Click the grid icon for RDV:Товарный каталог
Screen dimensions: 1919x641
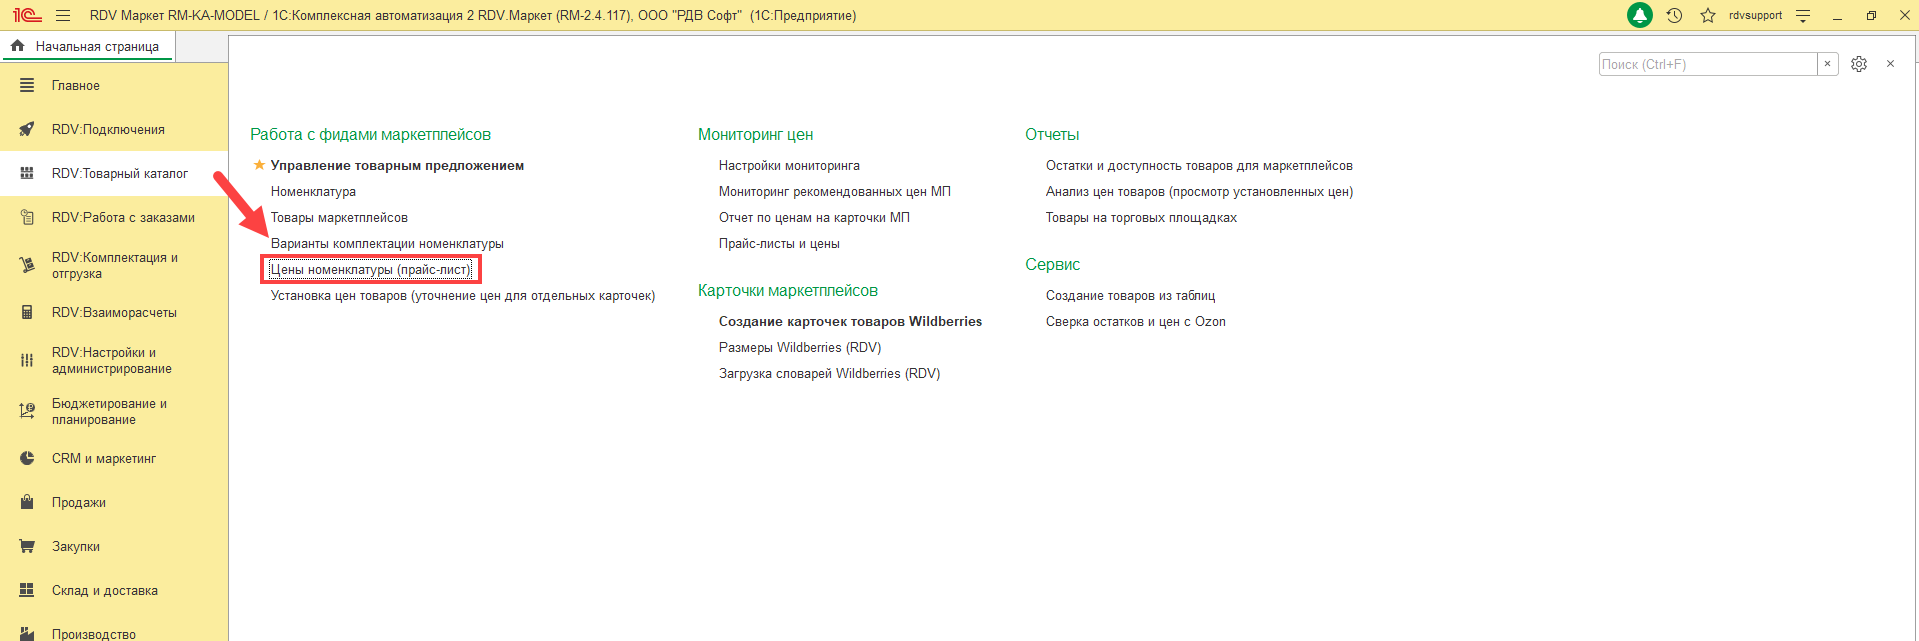click(27, 174)
